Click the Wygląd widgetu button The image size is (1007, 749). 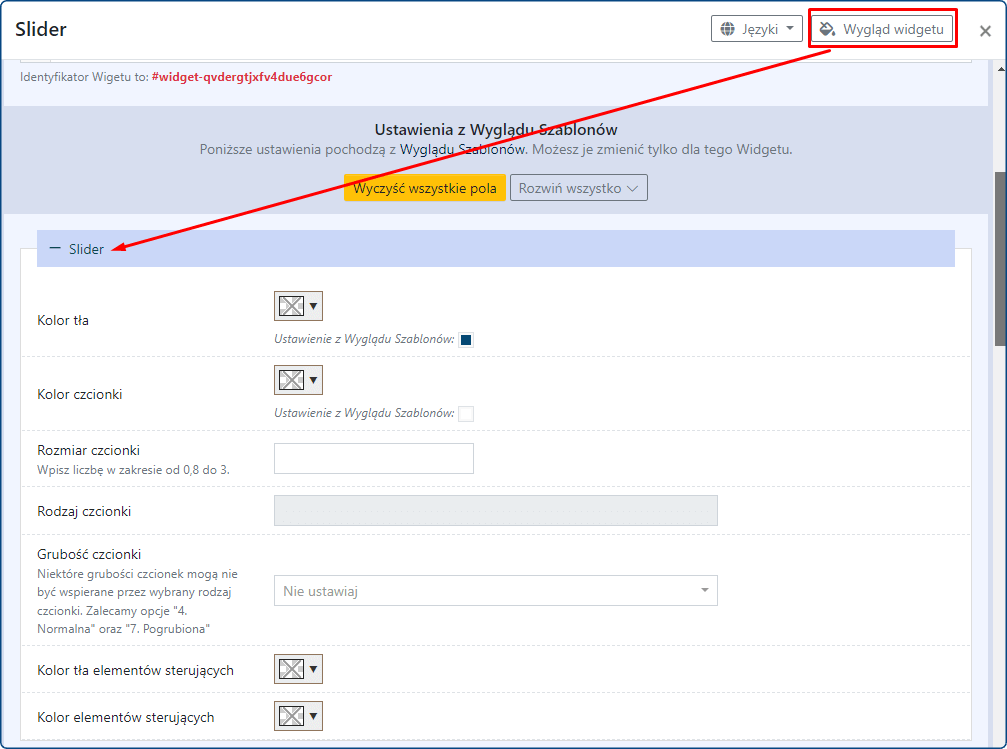881,29
